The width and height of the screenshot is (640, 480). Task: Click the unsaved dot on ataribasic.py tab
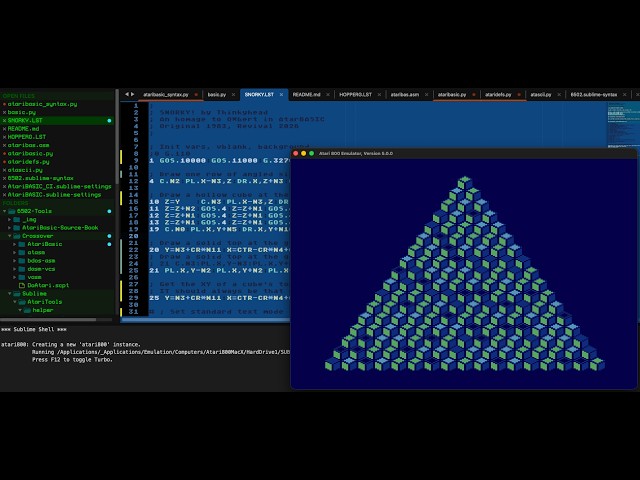474,95
